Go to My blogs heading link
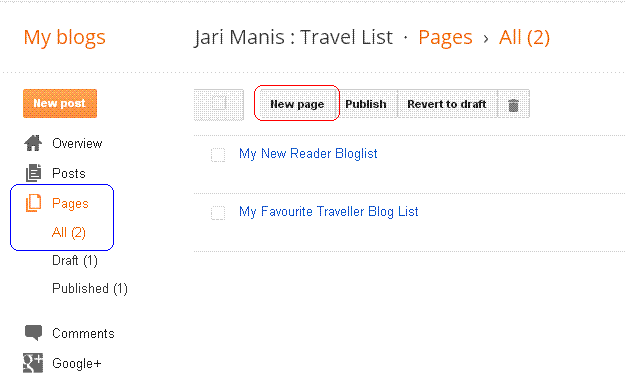The image size is (626, 380). pos(65,38)
